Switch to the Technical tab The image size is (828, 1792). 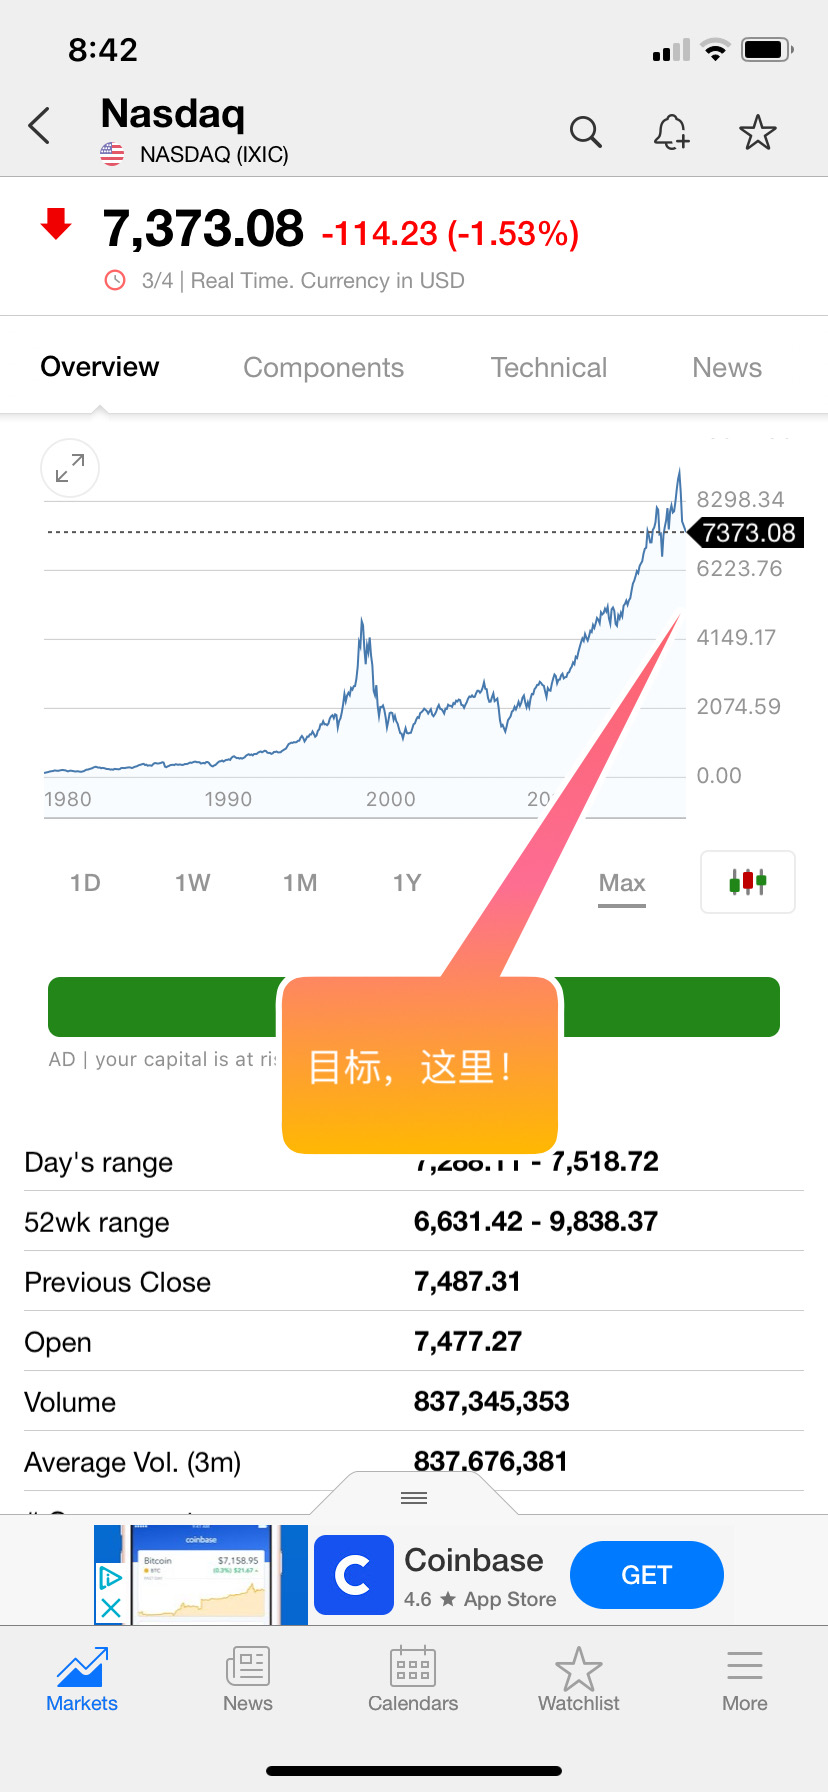(x=549, y=368)
